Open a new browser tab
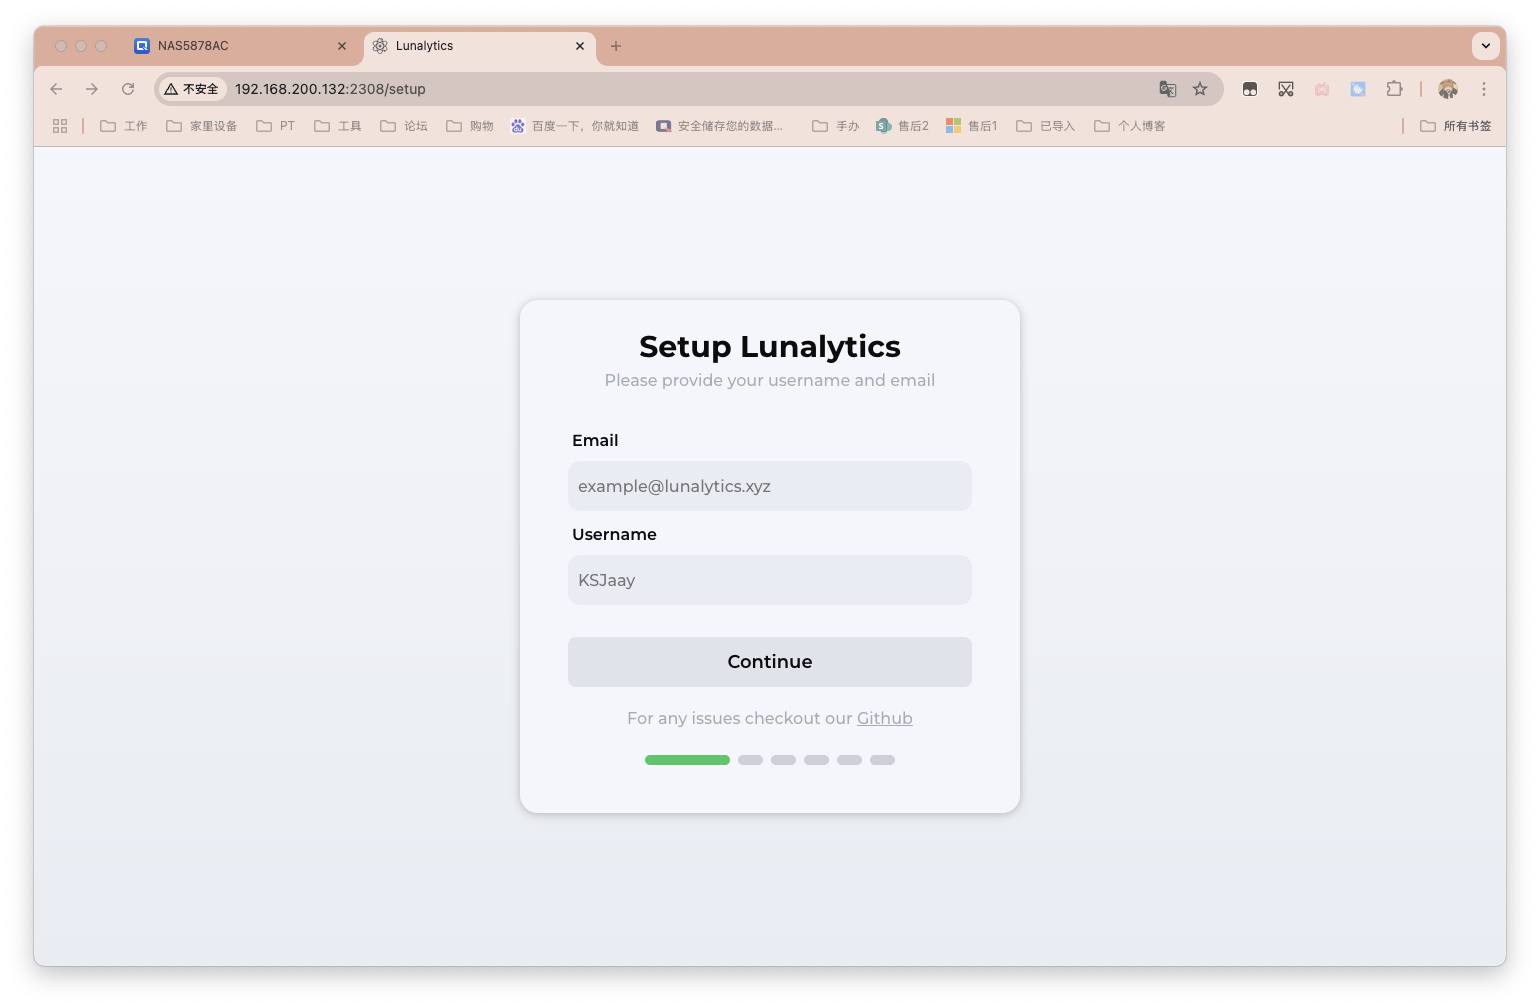Image resolution: width=1540 pixels, height=1008 pixels. pyautogui.click(x=616, y=46)
